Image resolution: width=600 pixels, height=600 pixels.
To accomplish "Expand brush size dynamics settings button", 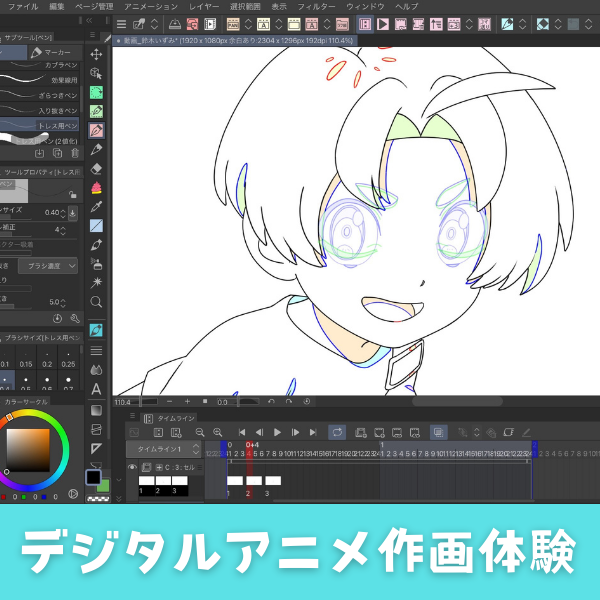I will (x=72, y=212).
